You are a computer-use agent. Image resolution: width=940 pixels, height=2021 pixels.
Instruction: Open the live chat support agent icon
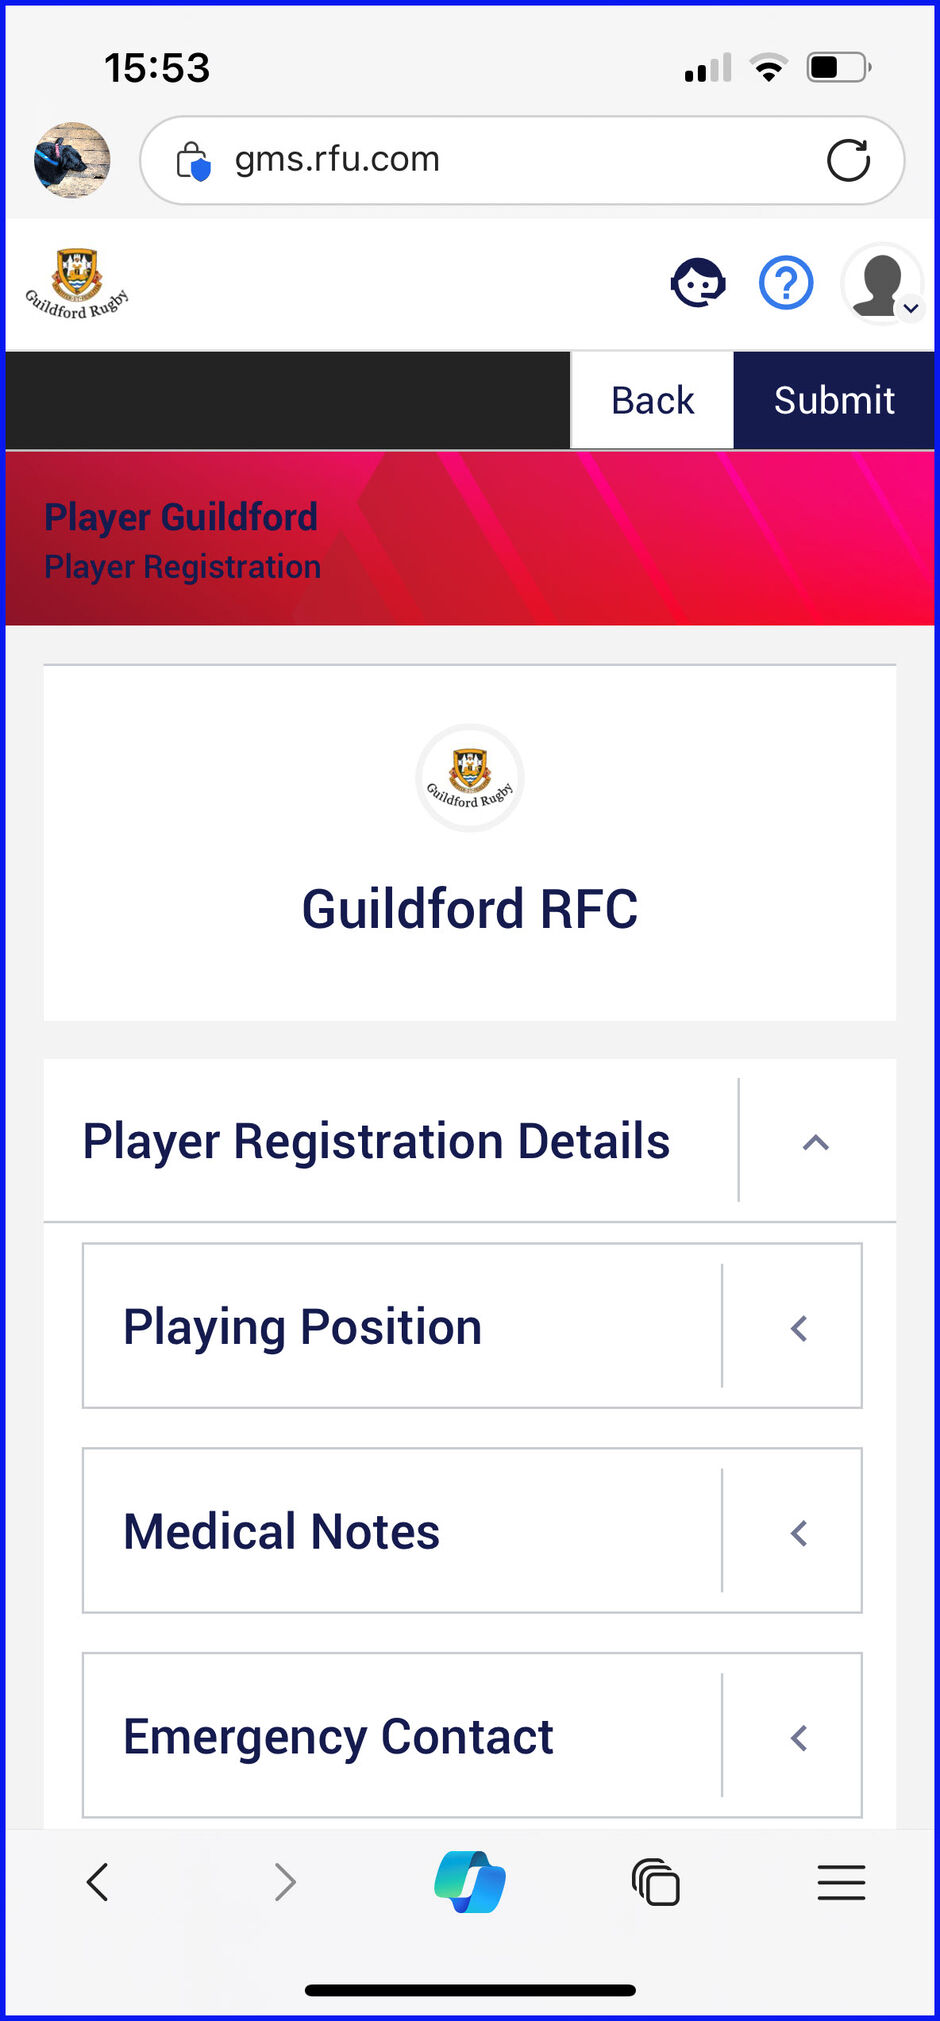point(698,284)
